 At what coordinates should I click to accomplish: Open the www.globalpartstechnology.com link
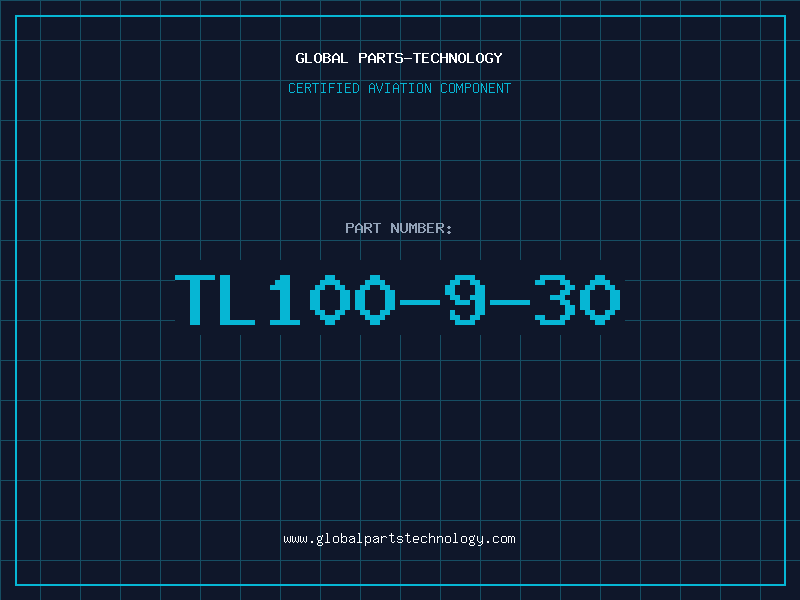tap(399, 539)
